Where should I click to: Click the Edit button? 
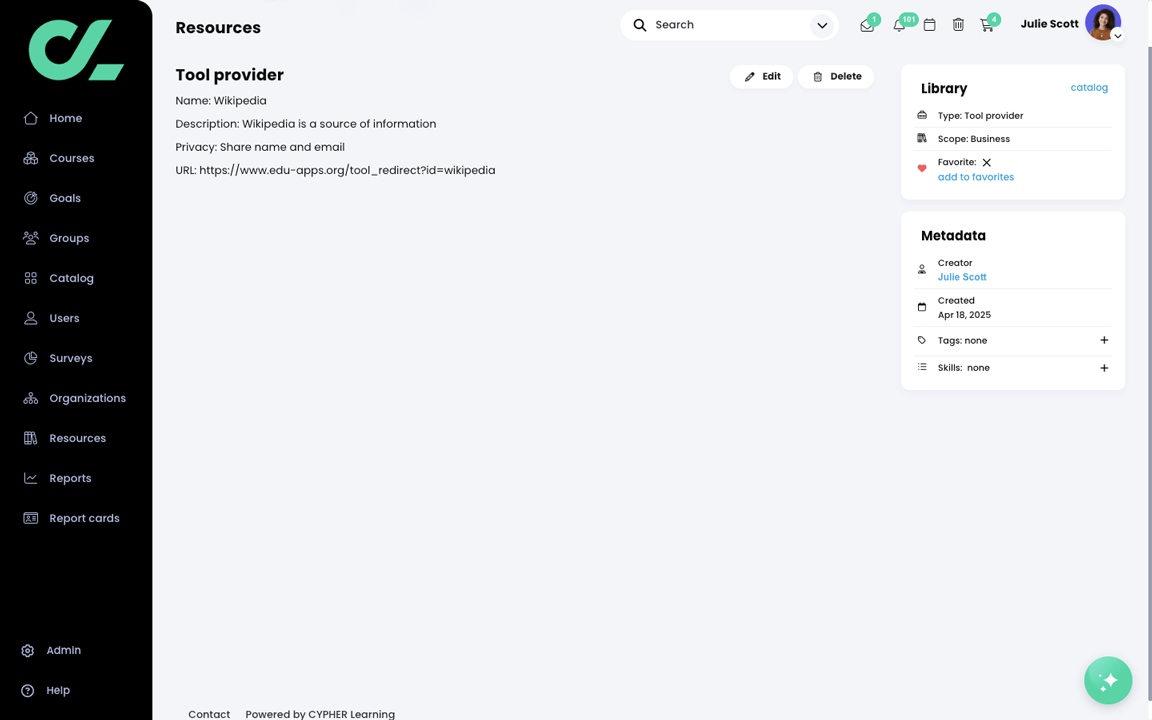pos(762,76)
